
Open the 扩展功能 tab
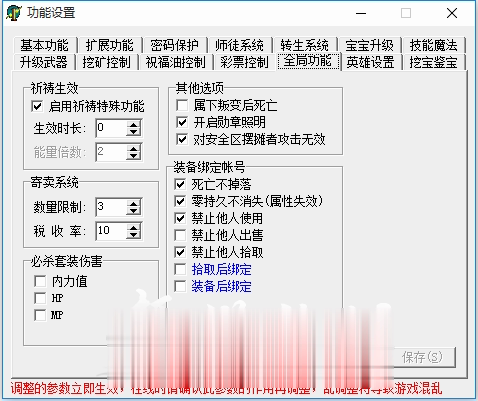tap(110, 45)
